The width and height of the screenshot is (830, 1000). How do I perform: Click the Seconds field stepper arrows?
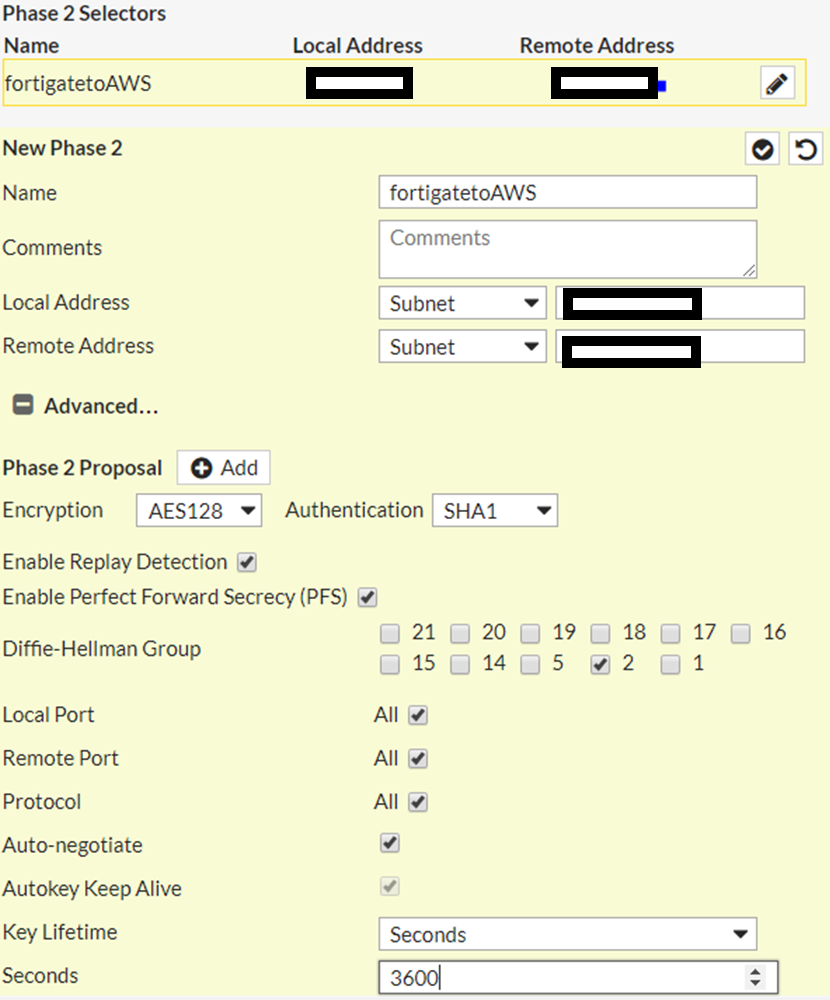(x=756, y=978)
